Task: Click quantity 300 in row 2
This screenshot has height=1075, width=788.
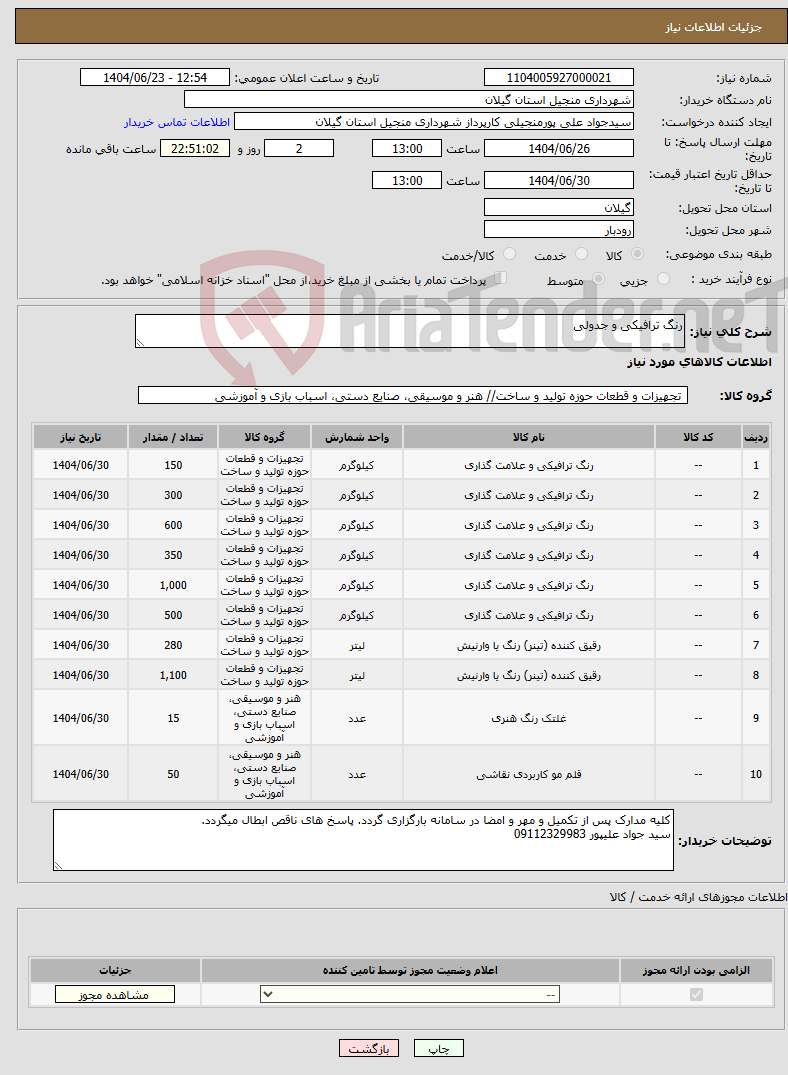Action: tap(173, 495)
